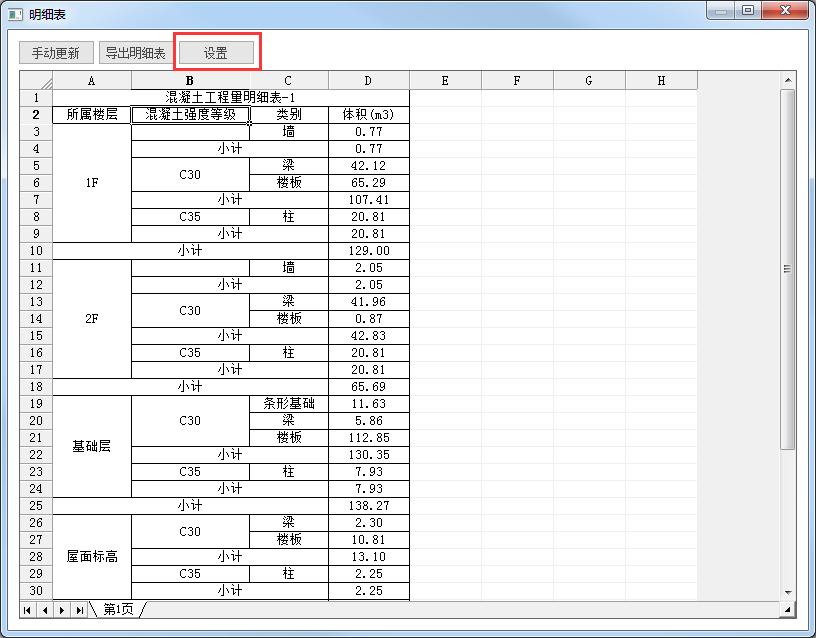Go to previous sheet page arrow
Image resolution: width=816 pixels, height=638 pixels.
coord(45,610)
